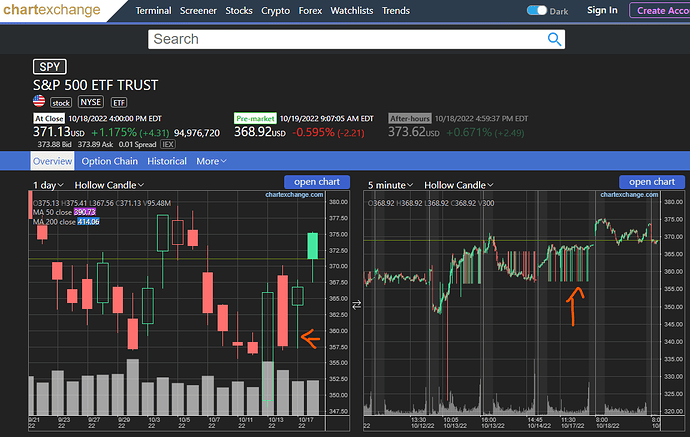Click the -0.595% pre-market change

coord(313,132)
